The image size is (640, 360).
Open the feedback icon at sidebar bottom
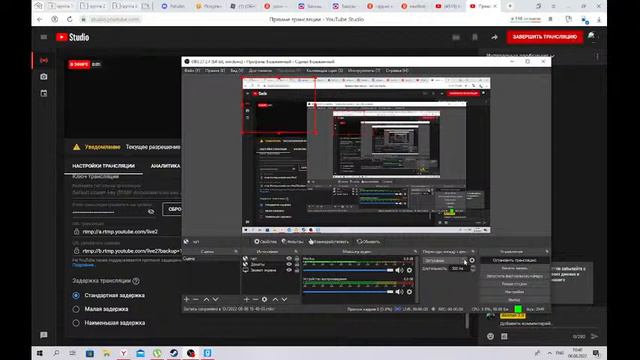coord(44,335)
